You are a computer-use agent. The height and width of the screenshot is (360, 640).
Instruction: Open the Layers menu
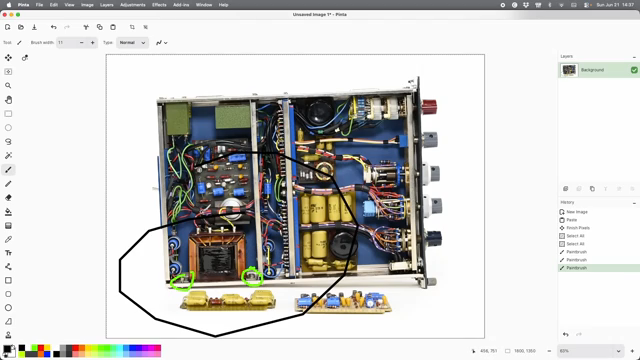[x=107, y=5]
